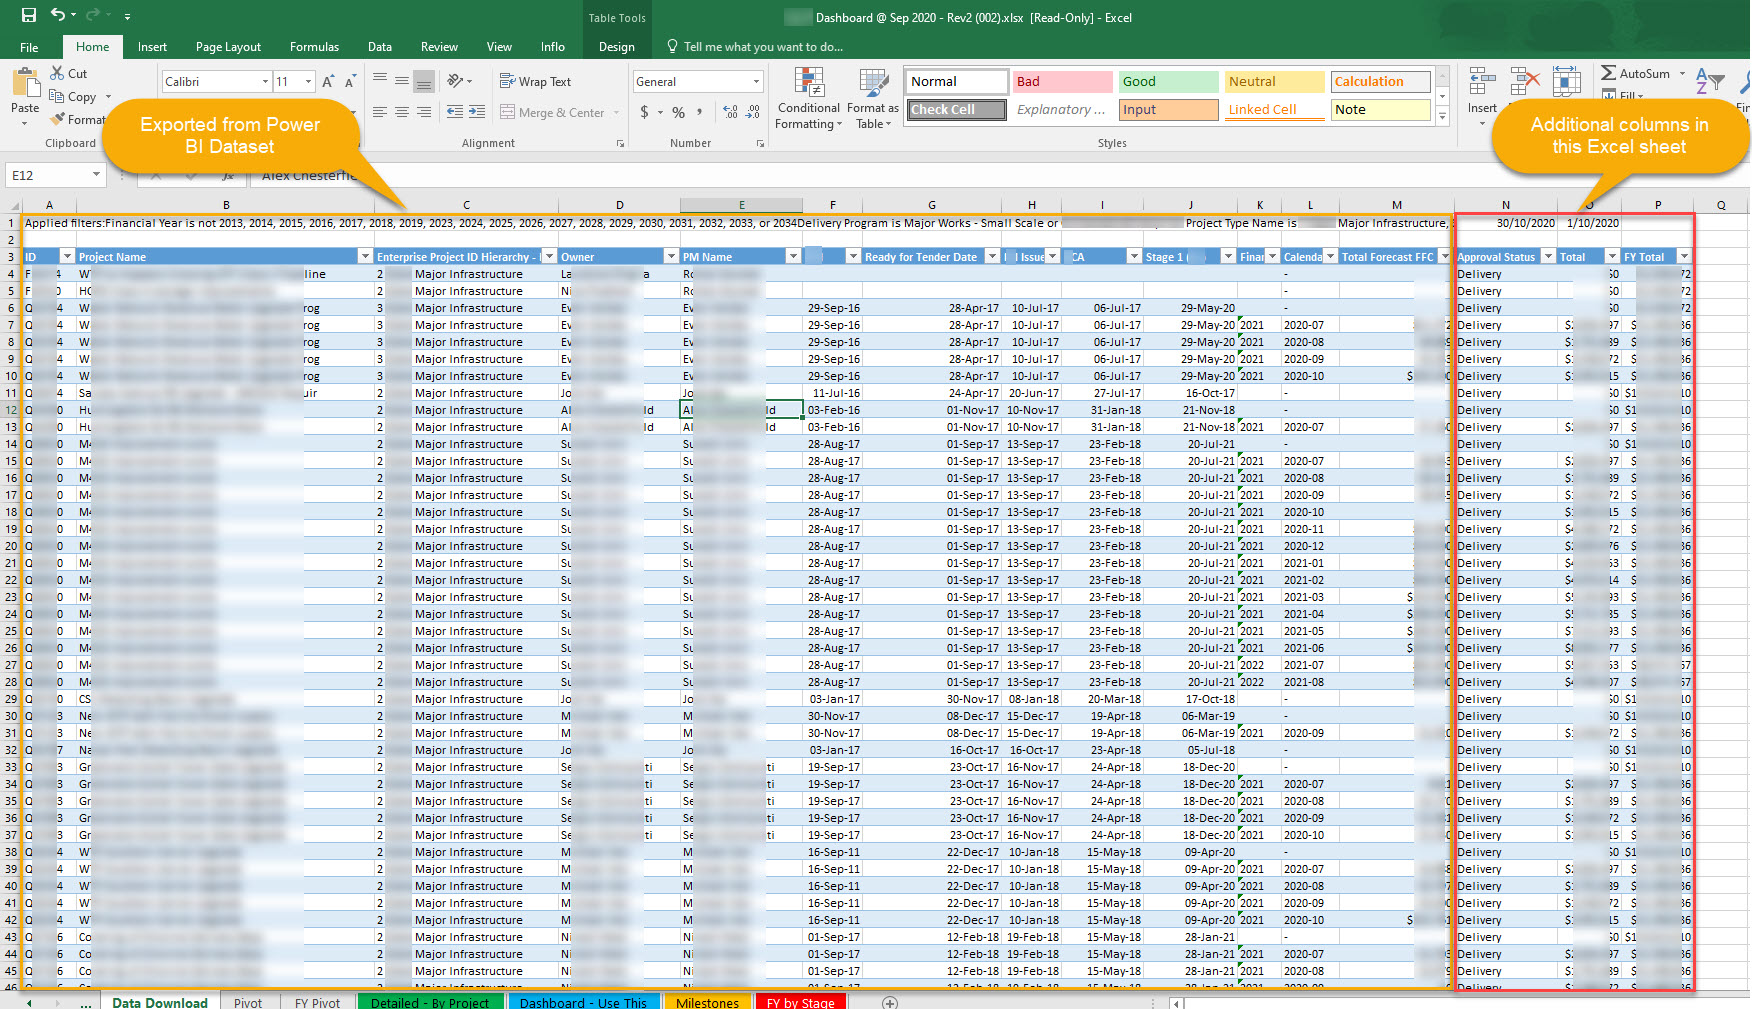
Task: Click the Merge & Center button
Action: point(552,112)
